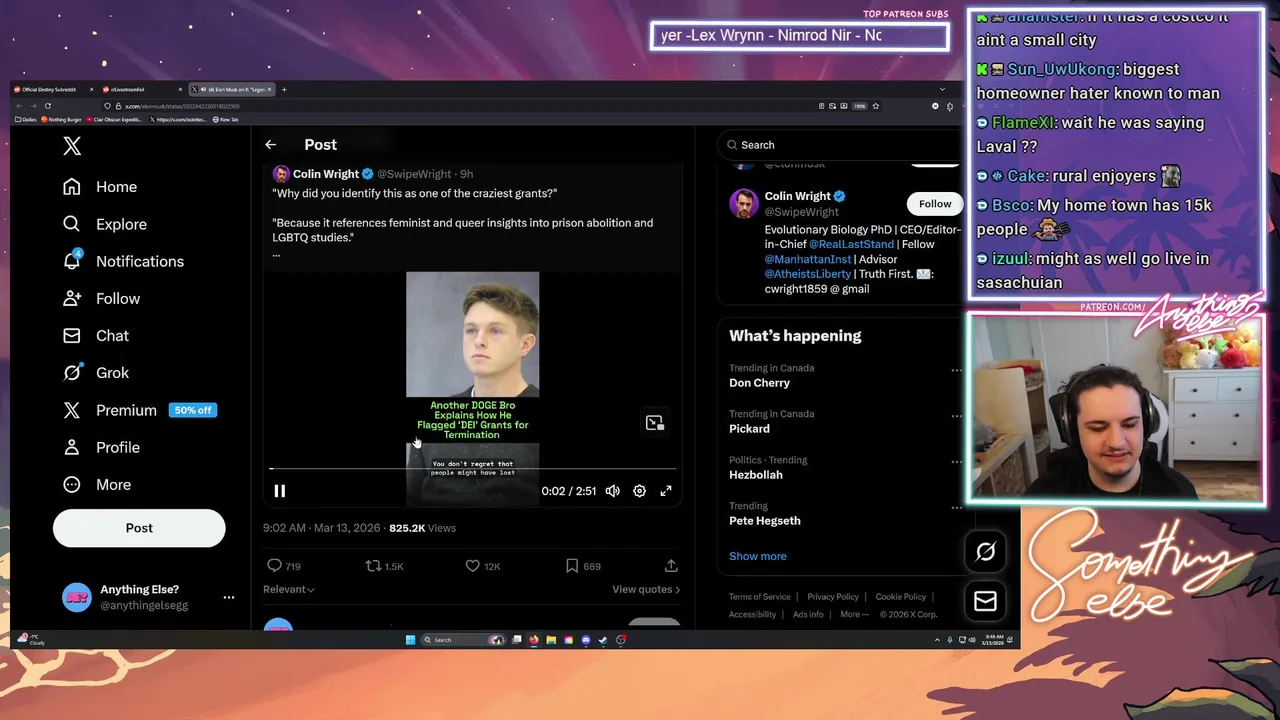Open the Don Cherry trending topic
Image resolution: width=1280 pixels, height=720 pixels.
click(759, 383)
